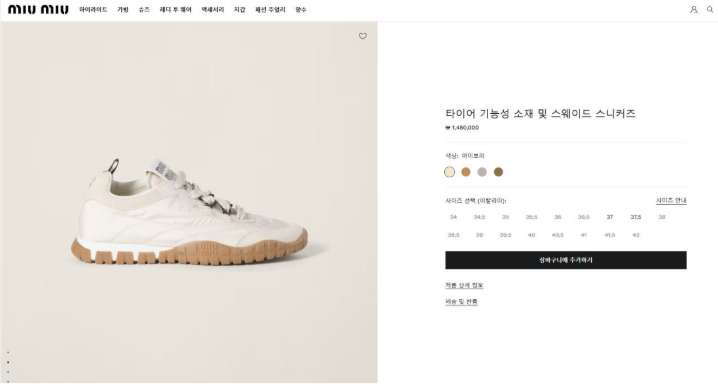Viewport: 718px width, 388px height.
Task: Open the 가방 menu
Action: [x=123, y=10]
